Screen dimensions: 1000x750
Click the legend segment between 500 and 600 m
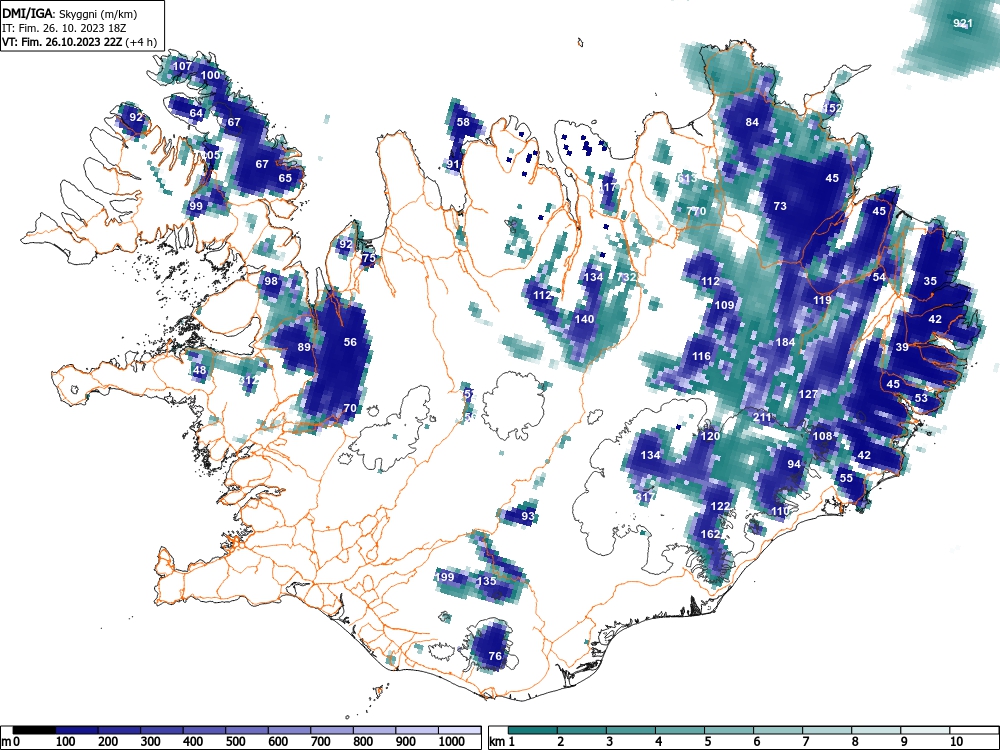[247, 730]
